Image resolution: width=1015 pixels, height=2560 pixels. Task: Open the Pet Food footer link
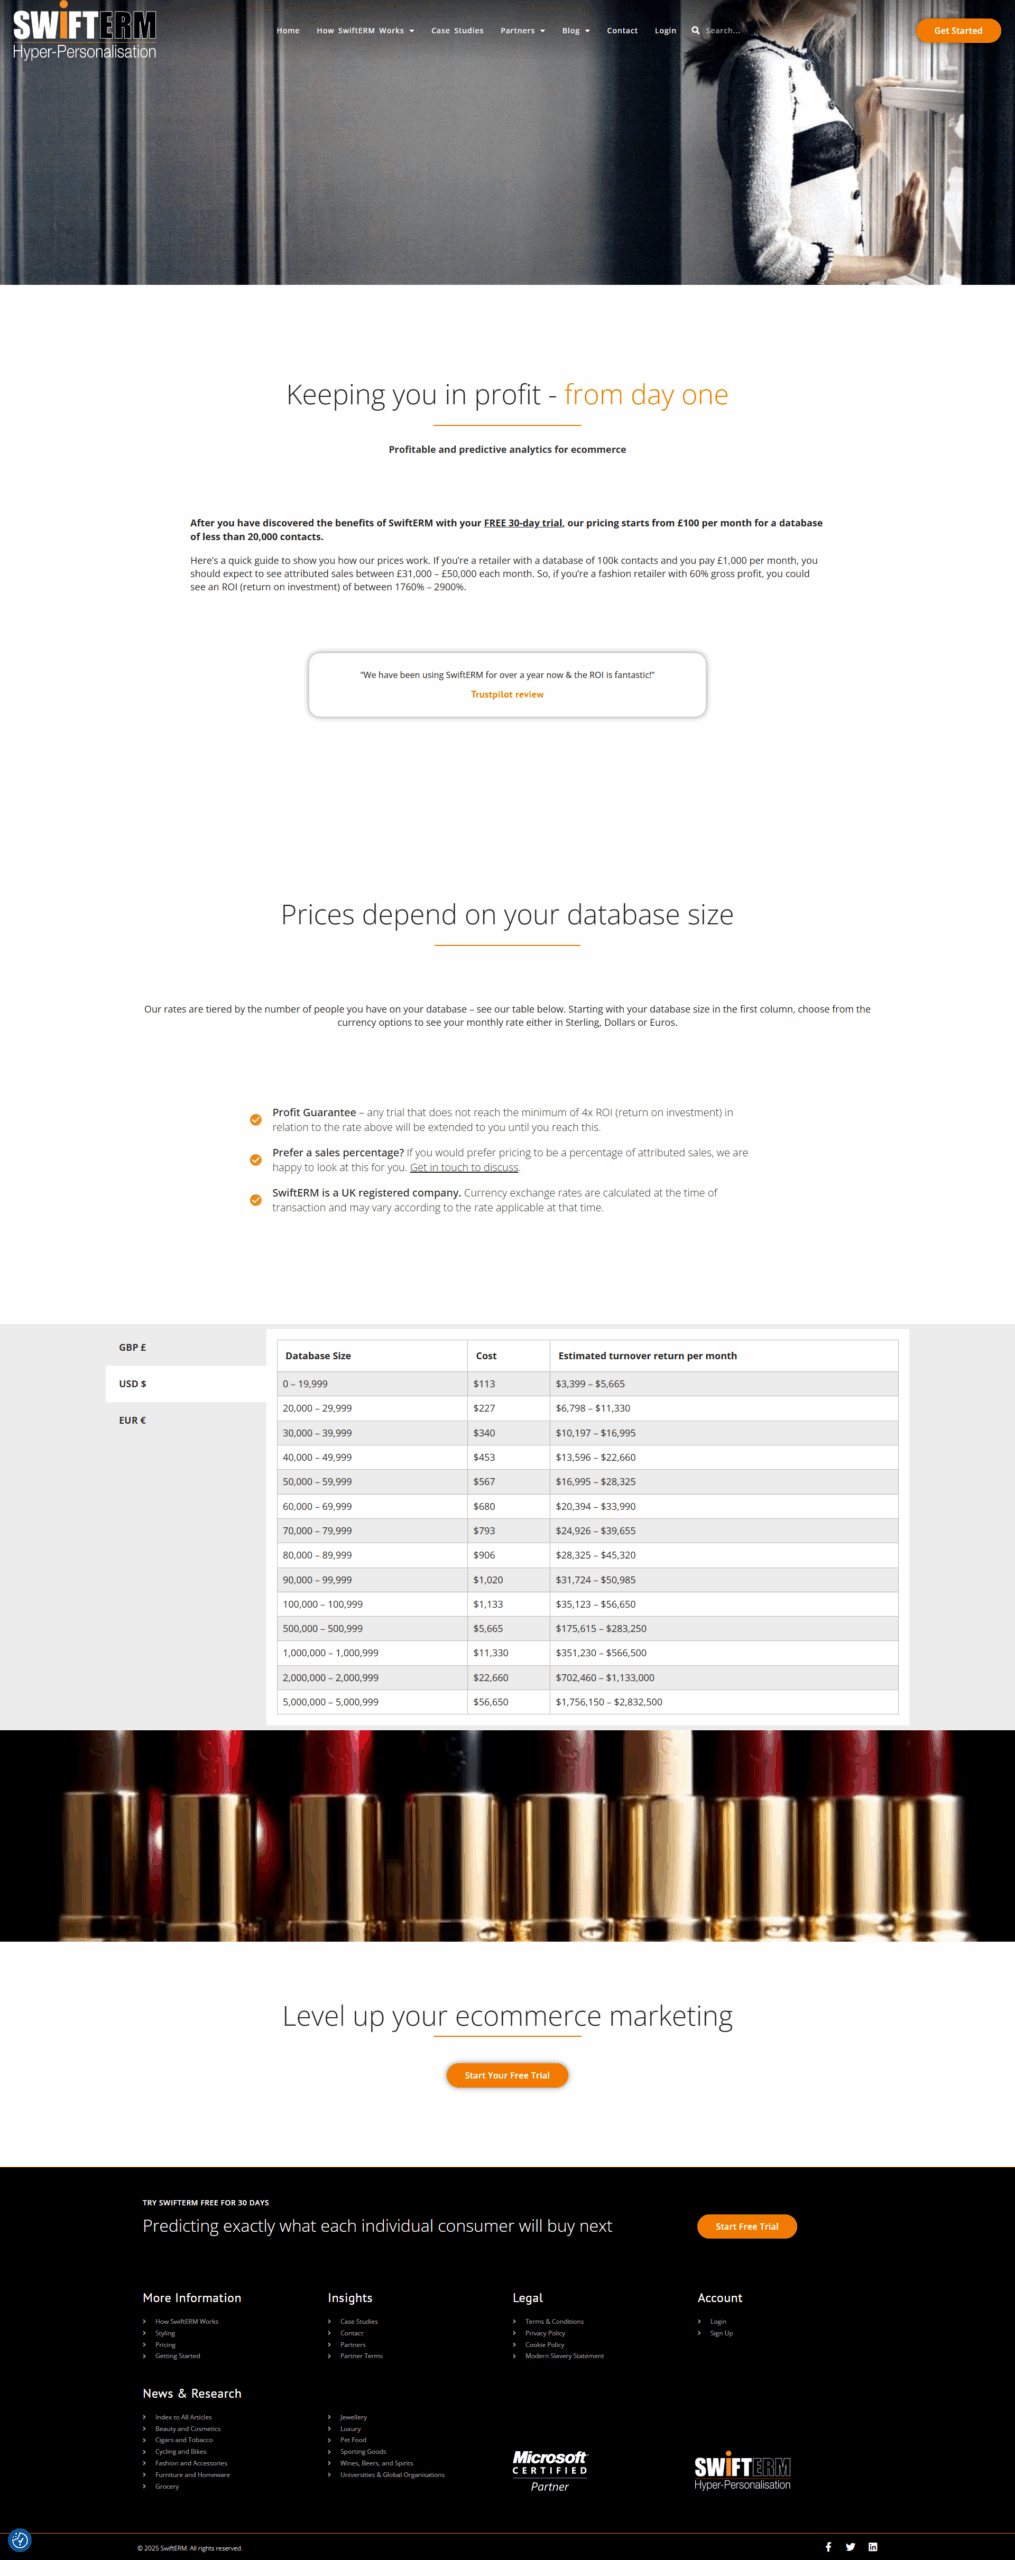353,2440
